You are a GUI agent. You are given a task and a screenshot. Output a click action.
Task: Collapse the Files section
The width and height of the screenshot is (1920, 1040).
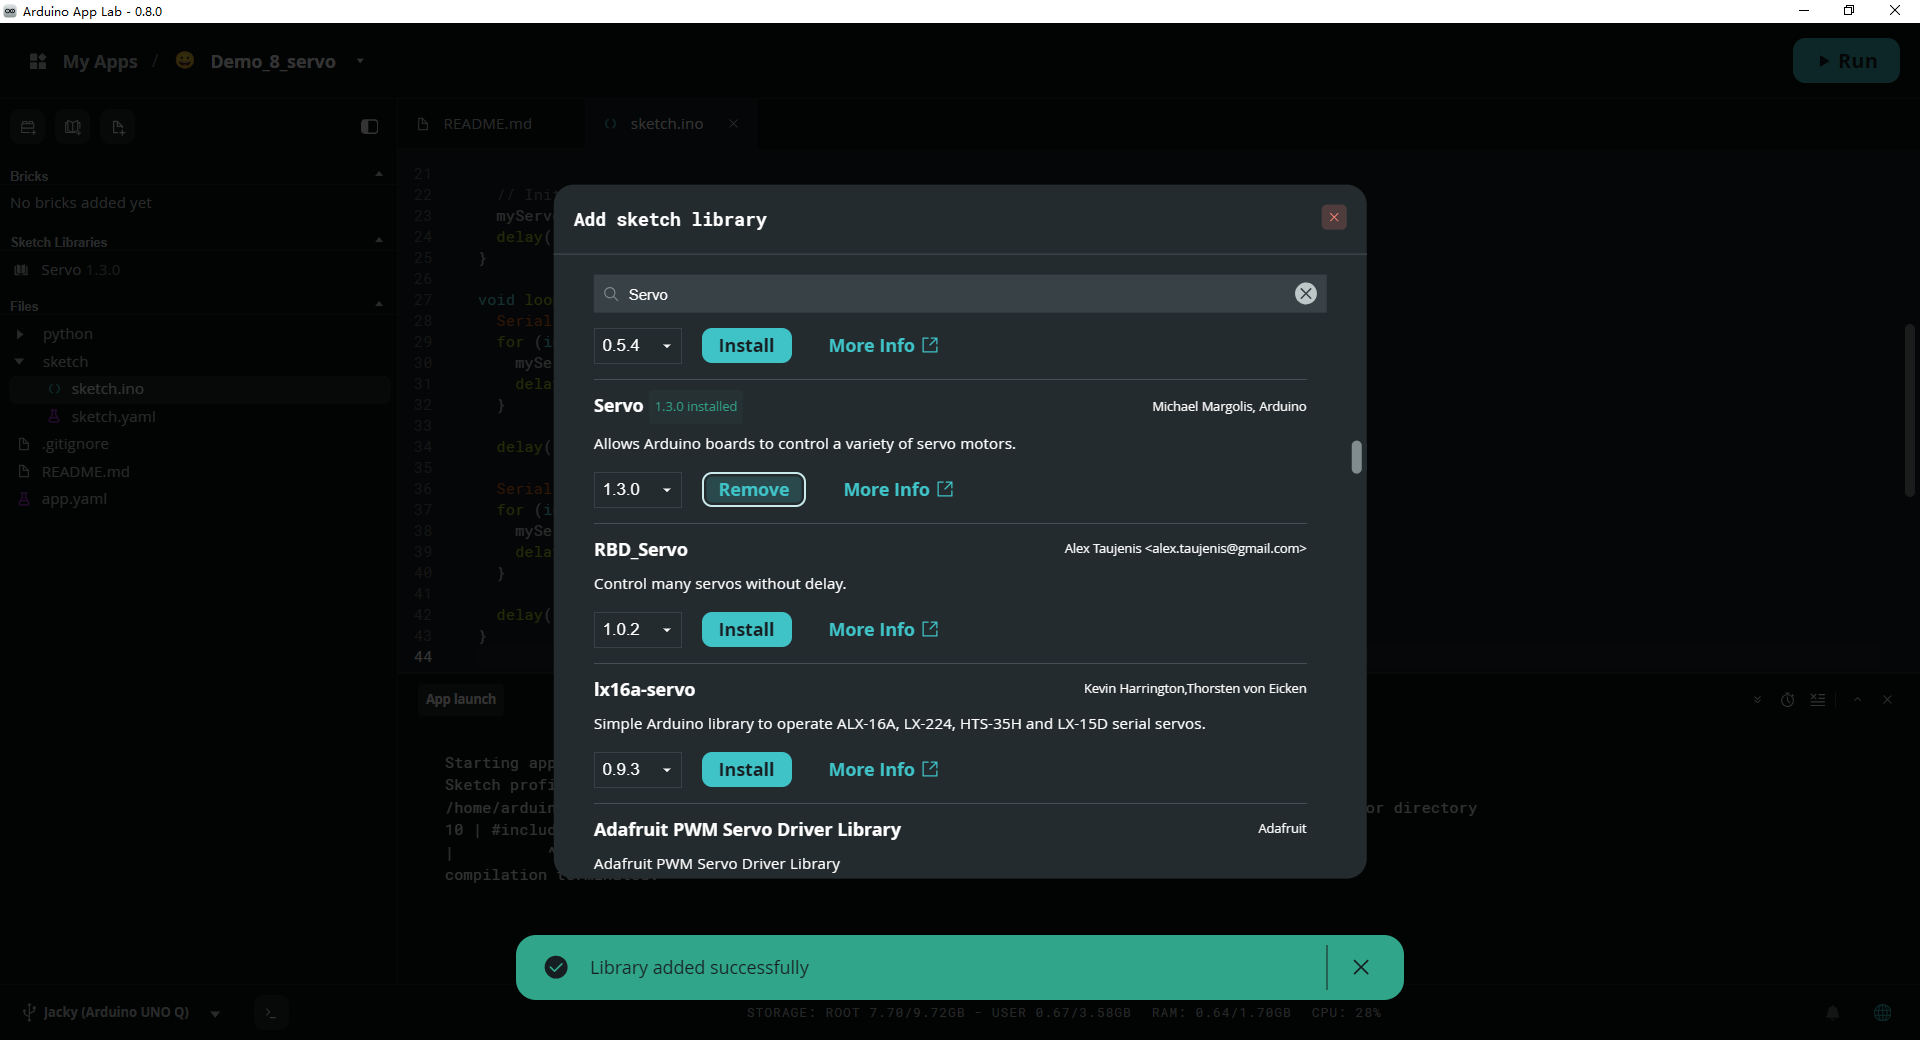pos(379,305)
